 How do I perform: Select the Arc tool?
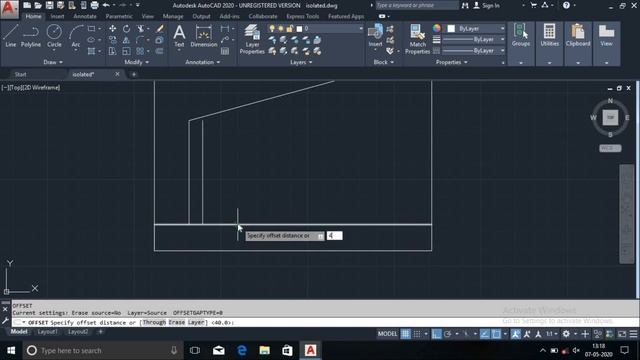(76, 36)
